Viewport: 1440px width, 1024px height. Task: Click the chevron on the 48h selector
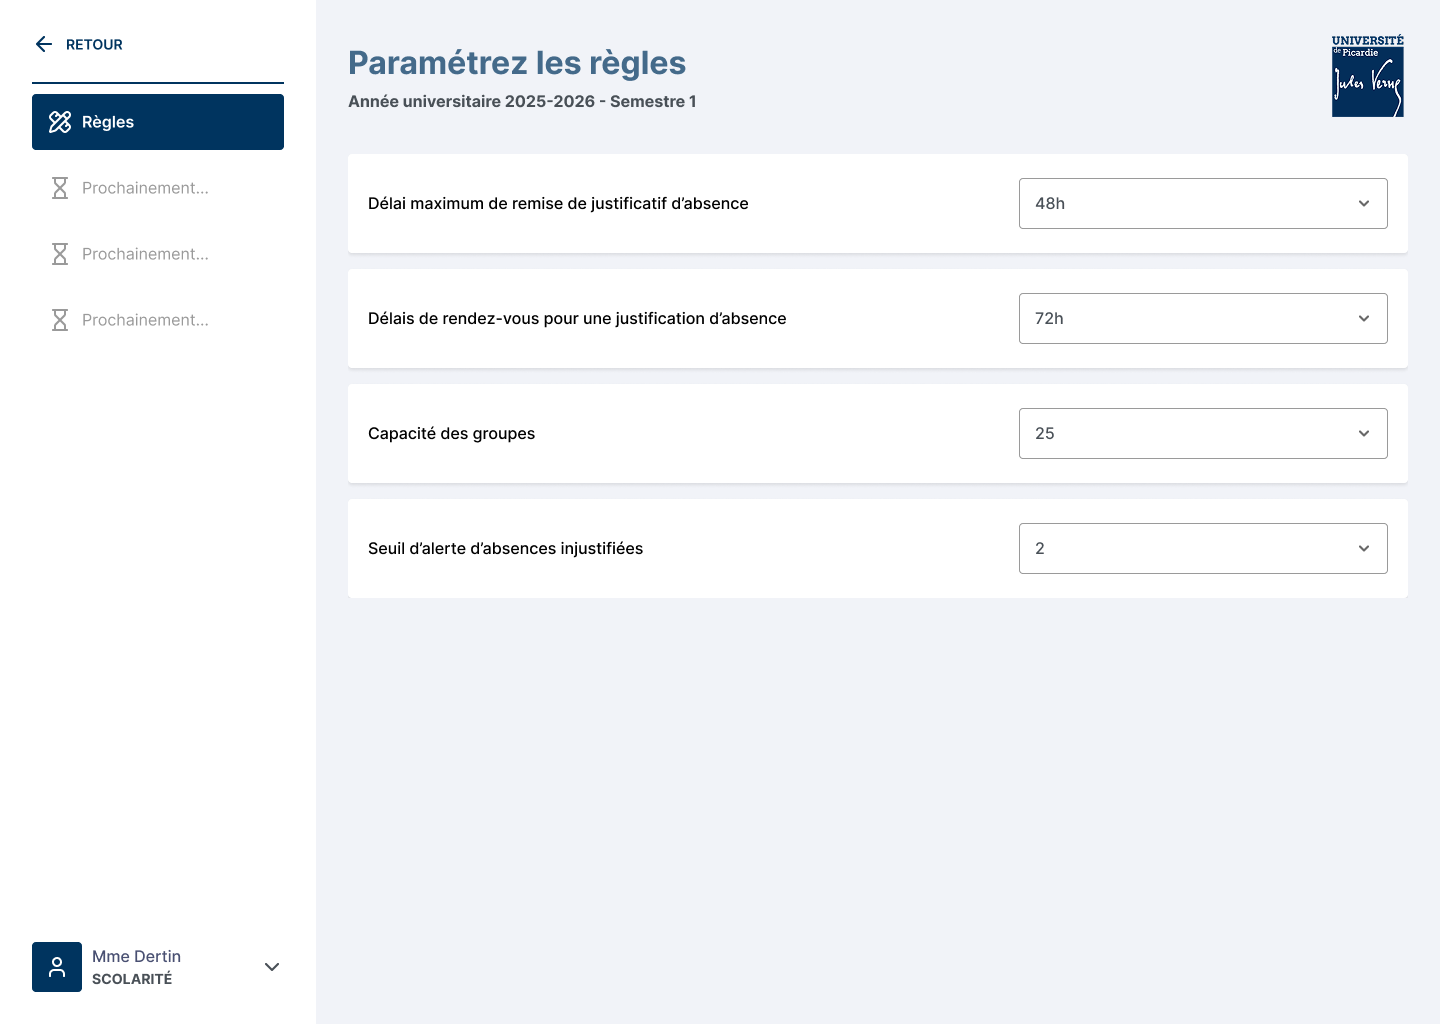click(x=1364, y=203)
